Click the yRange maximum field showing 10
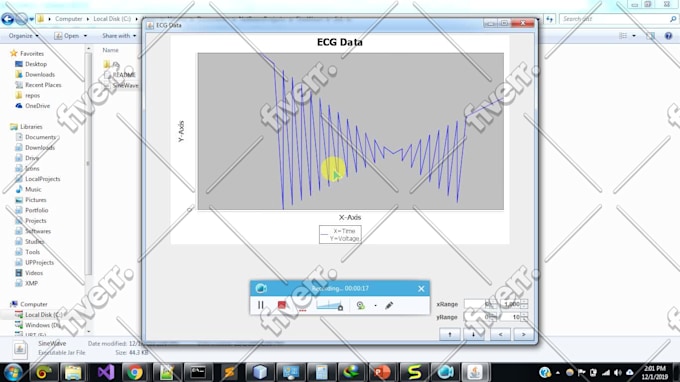 coord(510,317)
